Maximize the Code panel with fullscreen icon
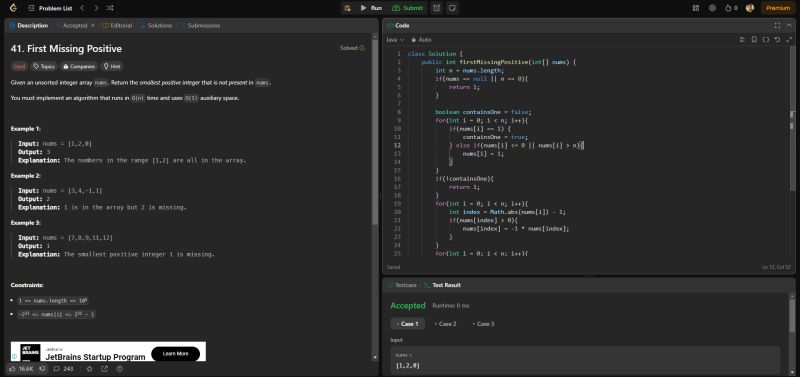Screen dimensions: 800x377 (777, 26)
